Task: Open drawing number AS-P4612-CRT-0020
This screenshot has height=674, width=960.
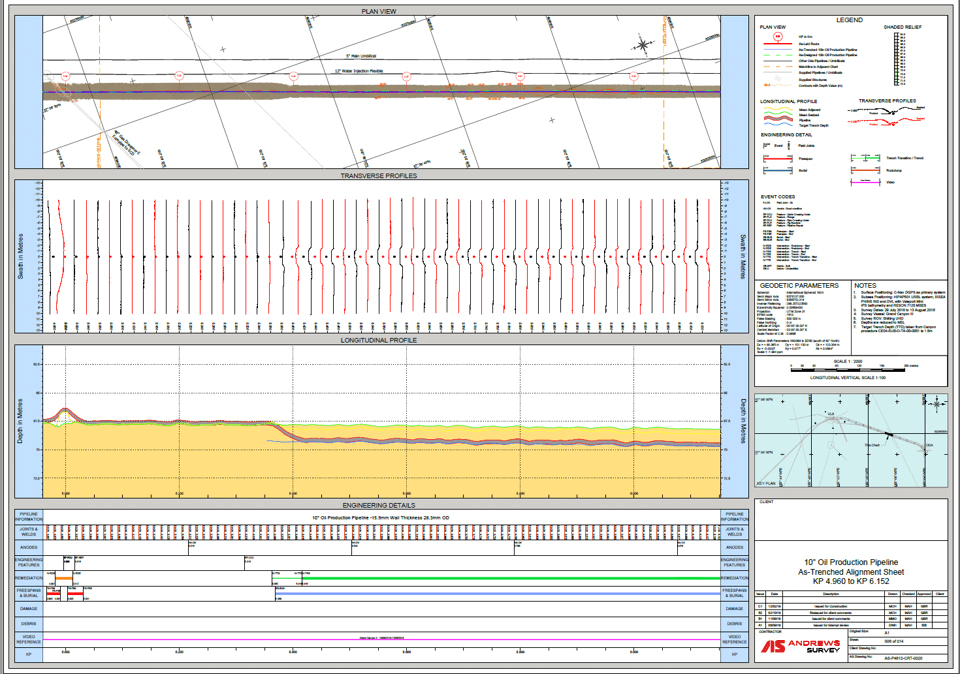Action: pos(905,658)
